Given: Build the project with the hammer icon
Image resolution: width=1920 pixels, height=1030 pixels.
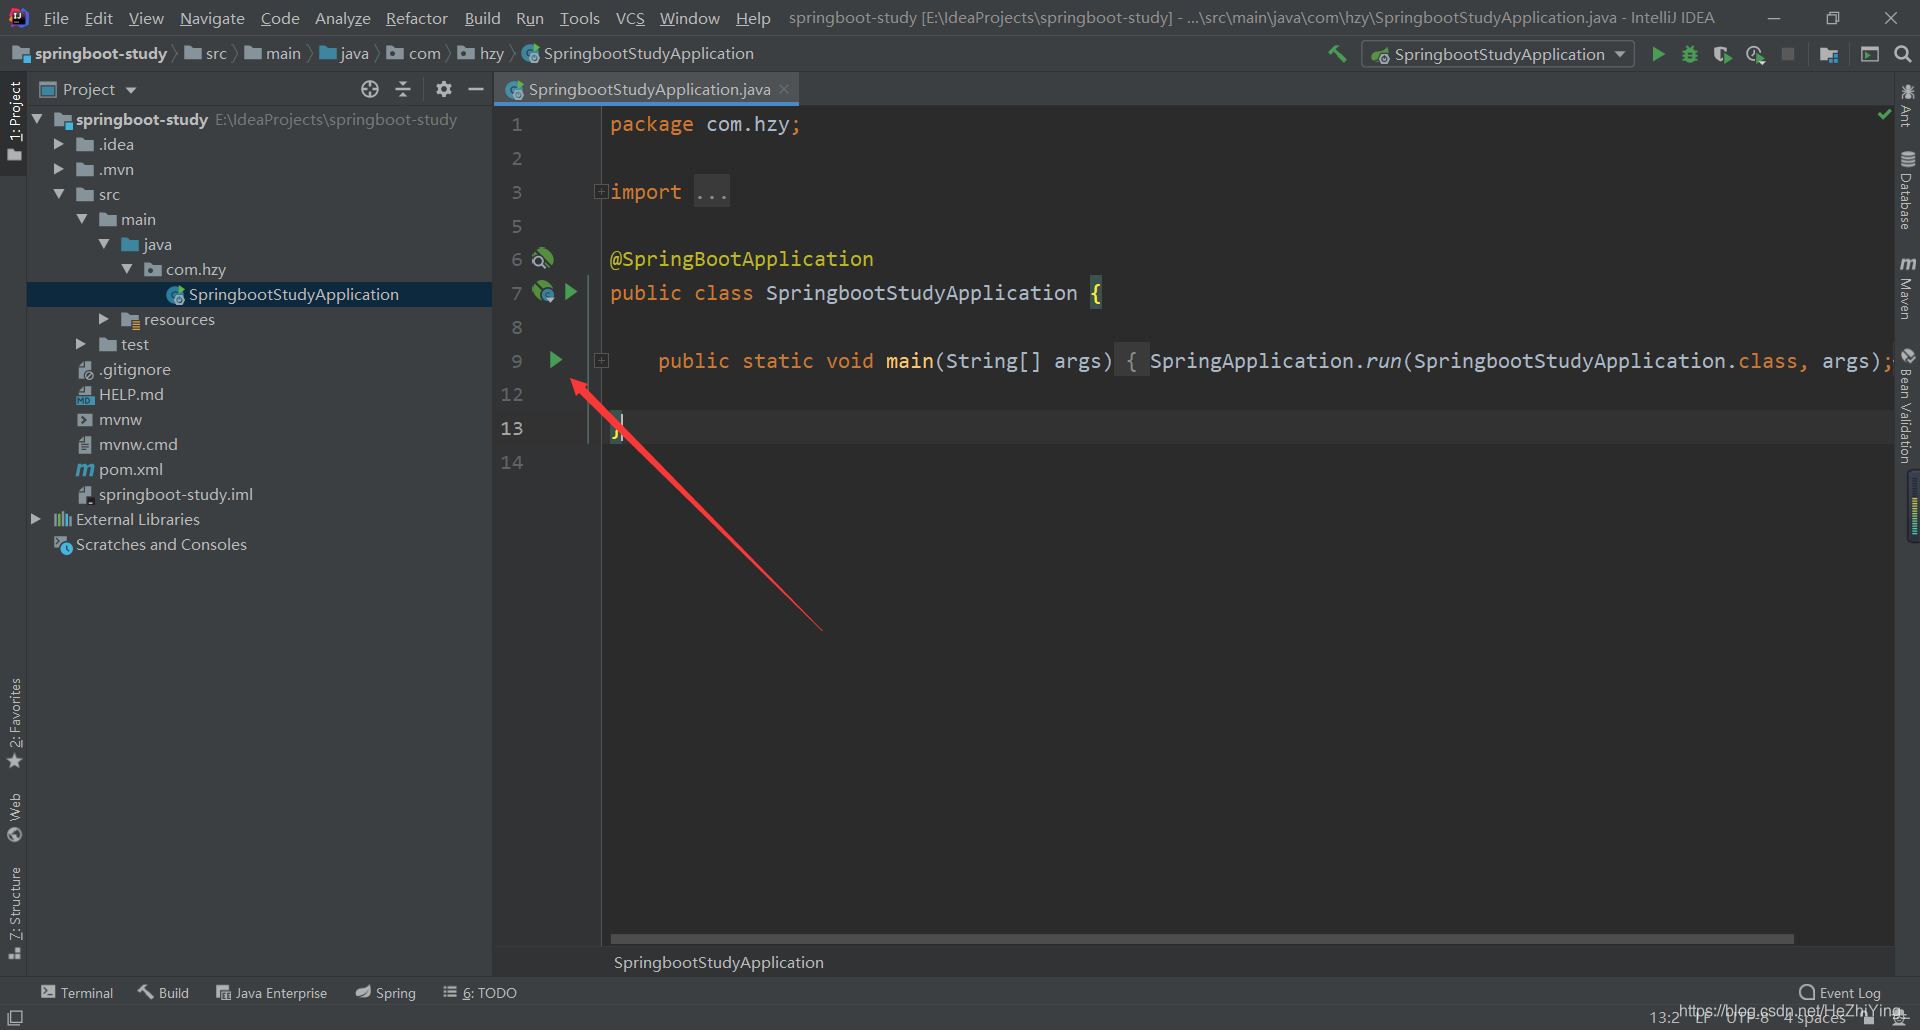Looking at the screenshot, I should (x=1337, y=54).
